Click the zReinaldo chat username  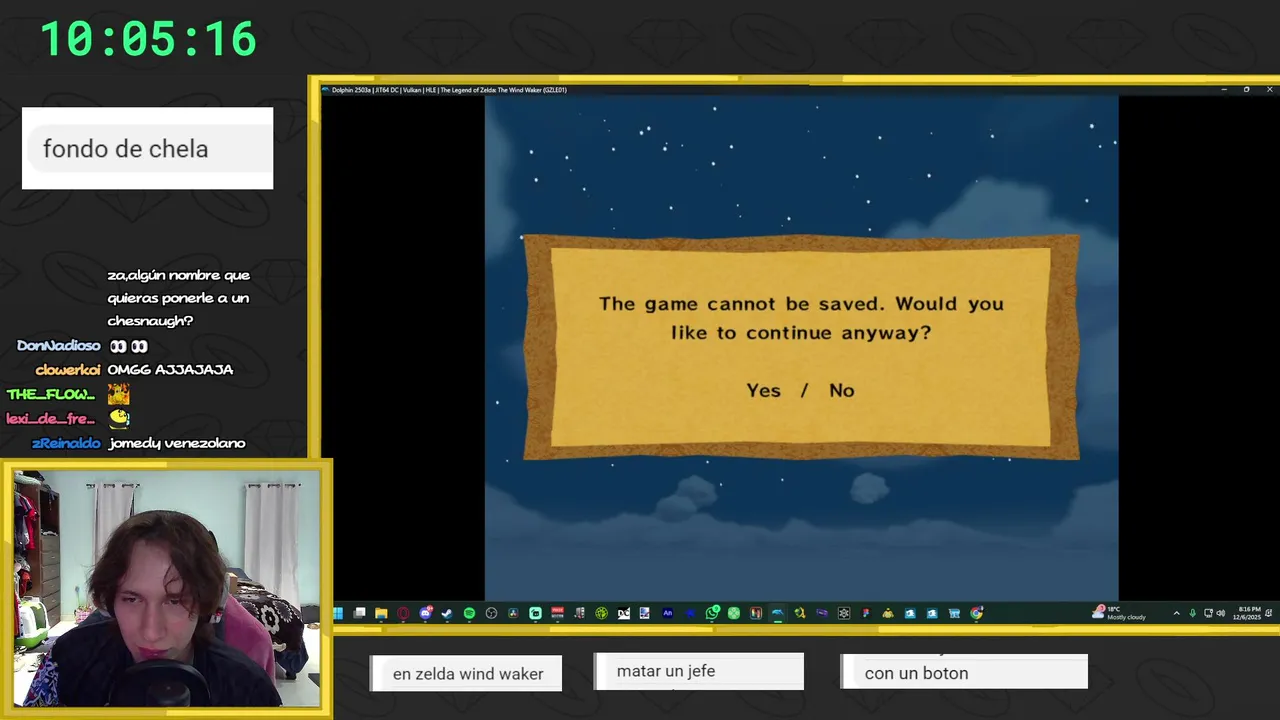pos(66,443)
